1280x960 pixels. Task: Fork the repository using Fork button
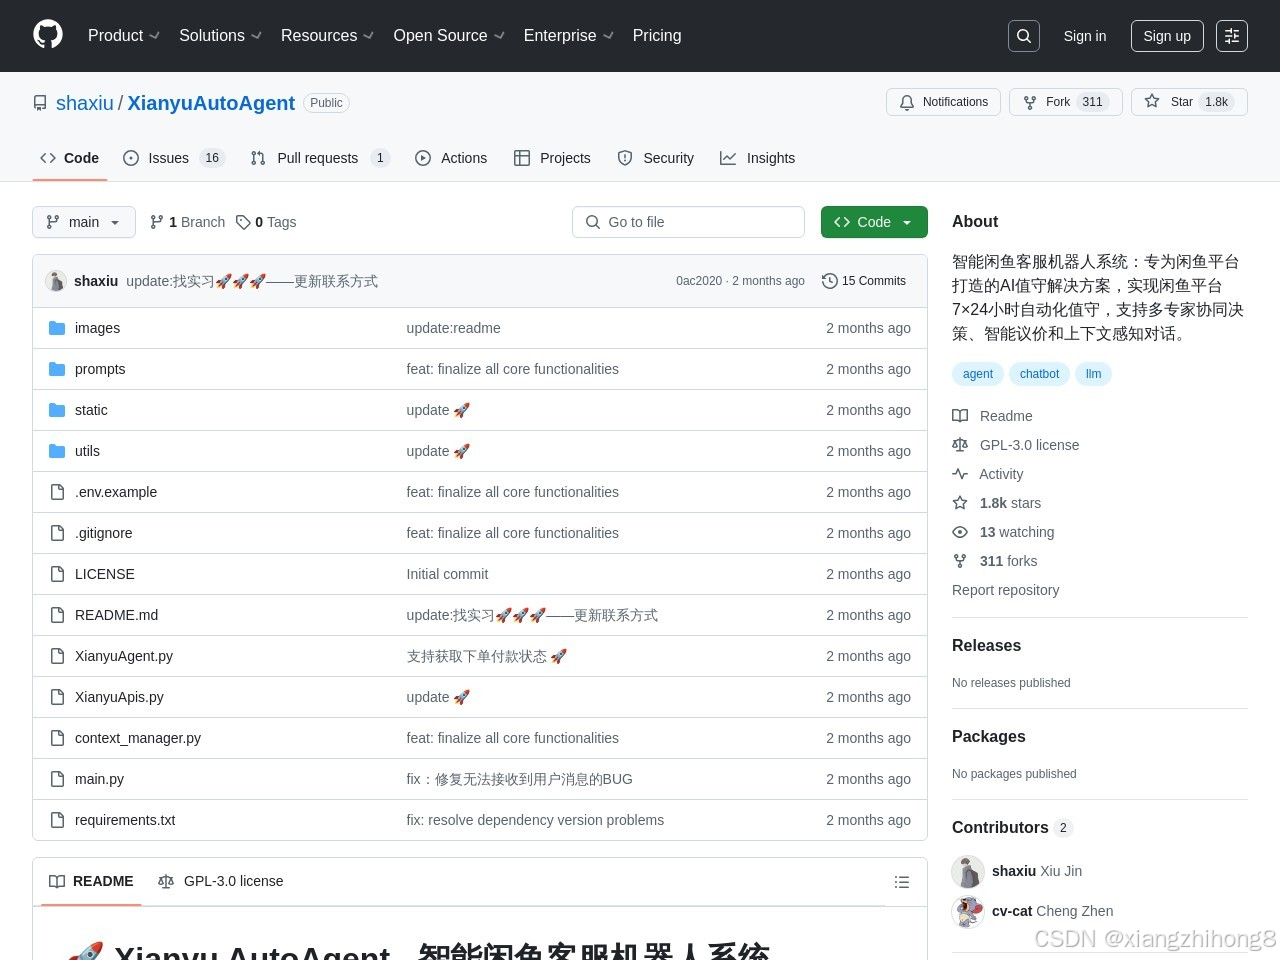point(1066,102)
